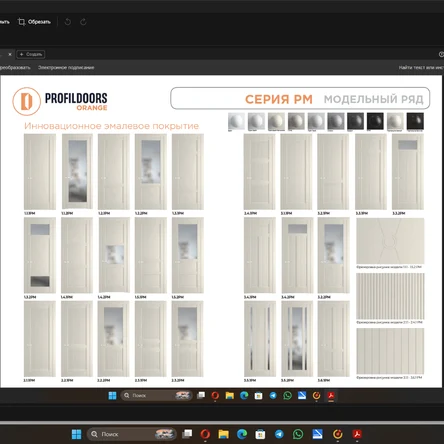Click File Explorer in the captured screenshot's taskbar
This screenshot has height=444, width=444.
tap(230, 395)
